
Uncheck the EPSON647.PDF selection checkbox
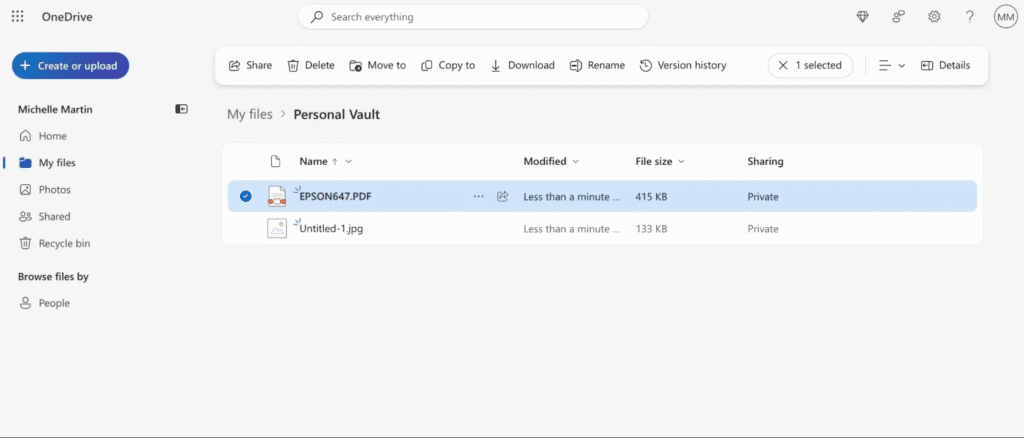coord(246,197)
